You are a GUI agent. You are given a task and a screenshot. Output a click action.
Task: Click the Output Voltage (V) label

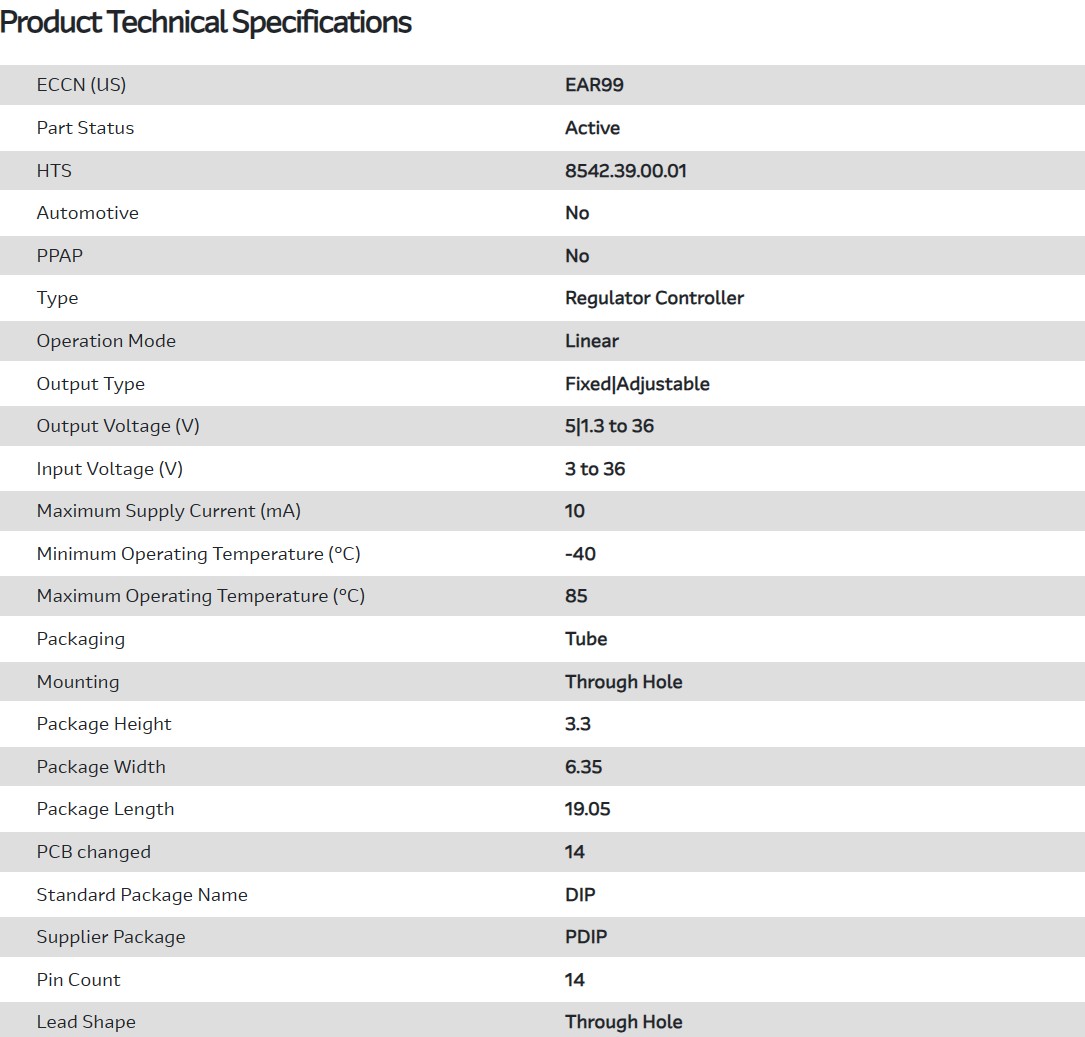click(x=118, y=426)
